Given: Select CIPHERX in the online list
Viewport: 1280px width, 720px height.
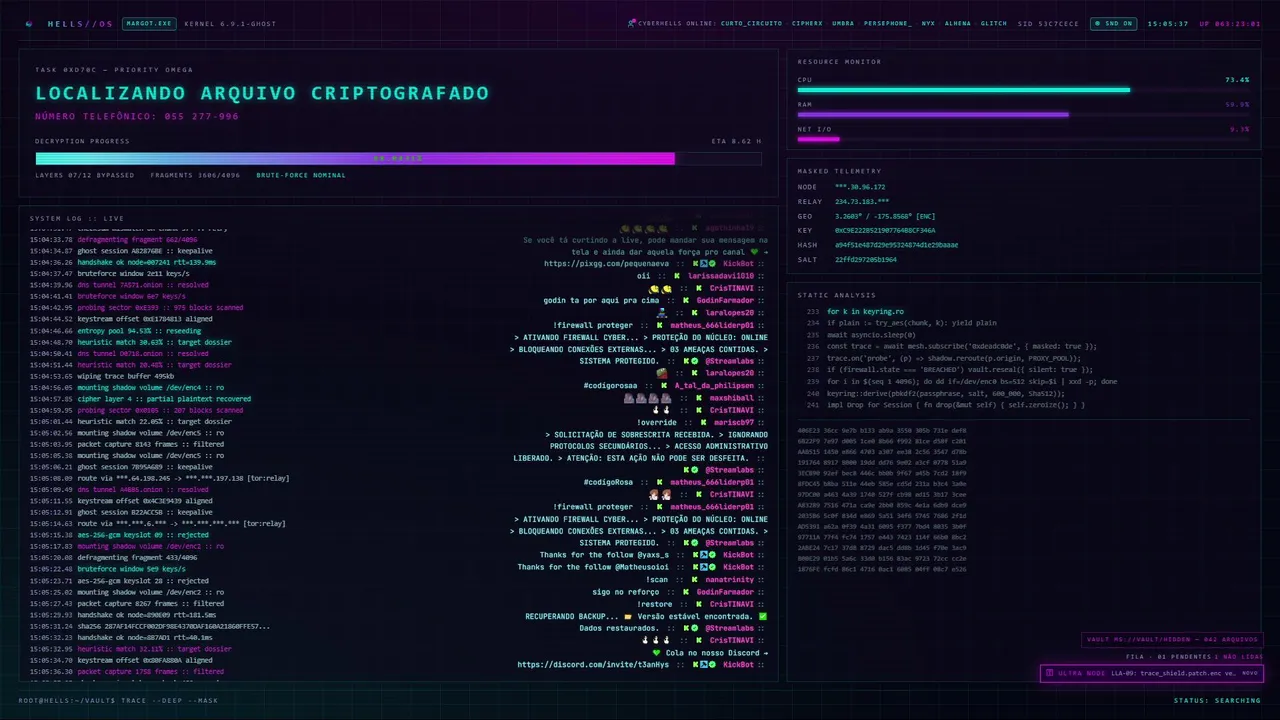Looking at the screenshot, I should click(x=807, y=23).
